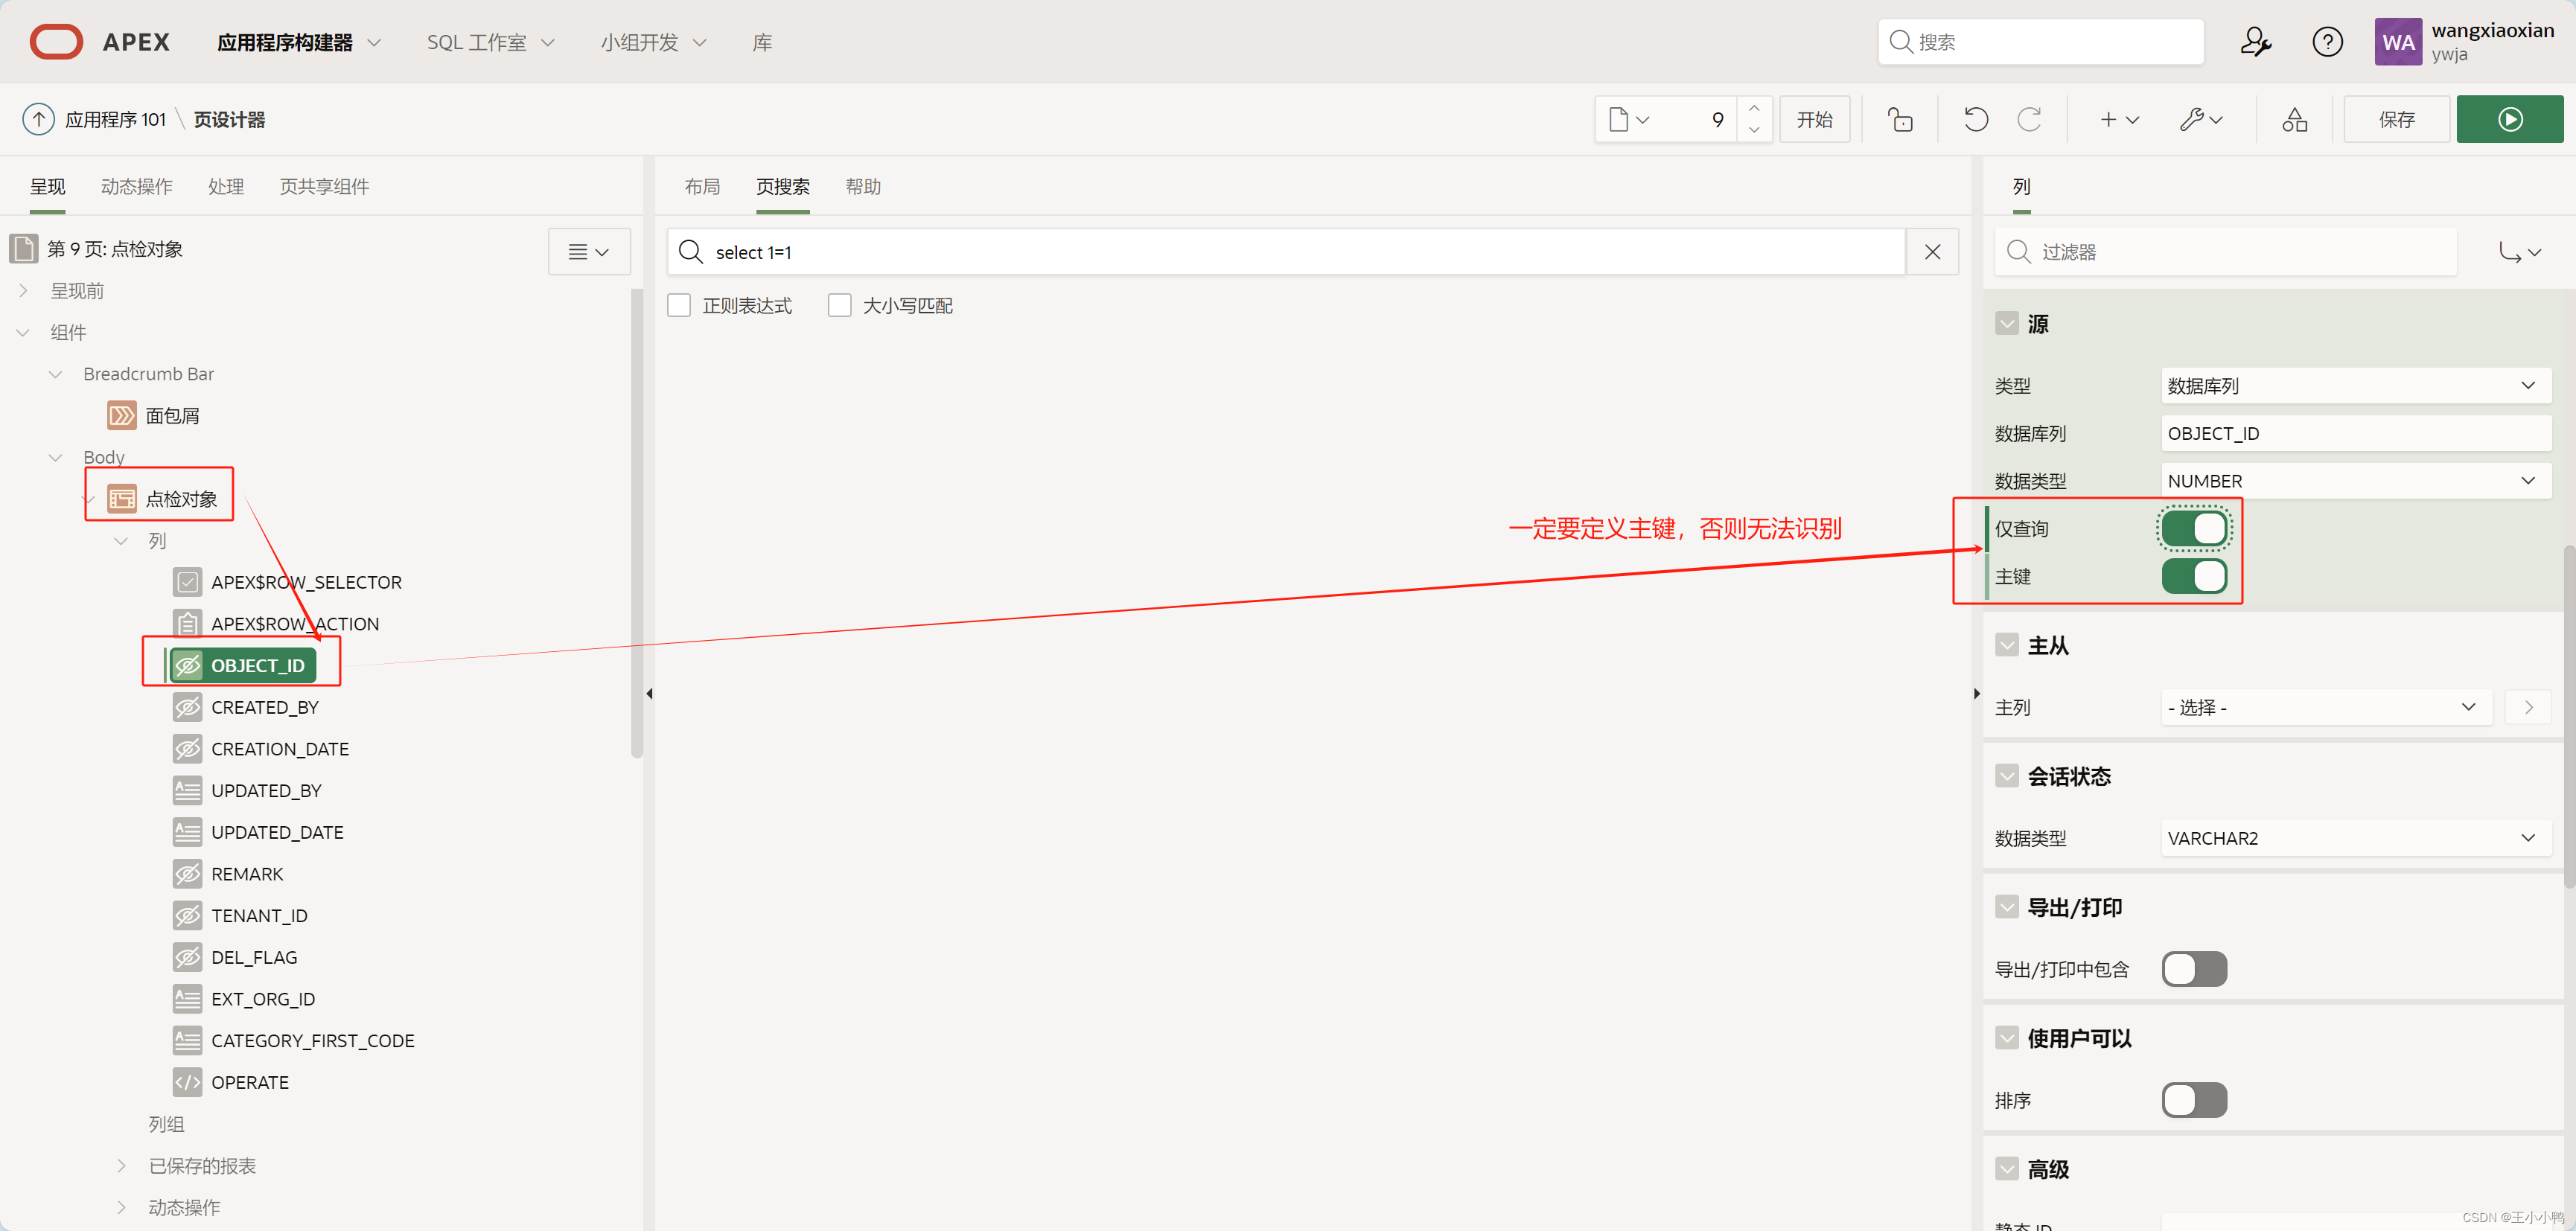Open the page selector dropdown
This screenshot has height=1231, width=2576.
[x=1629, y=119]
